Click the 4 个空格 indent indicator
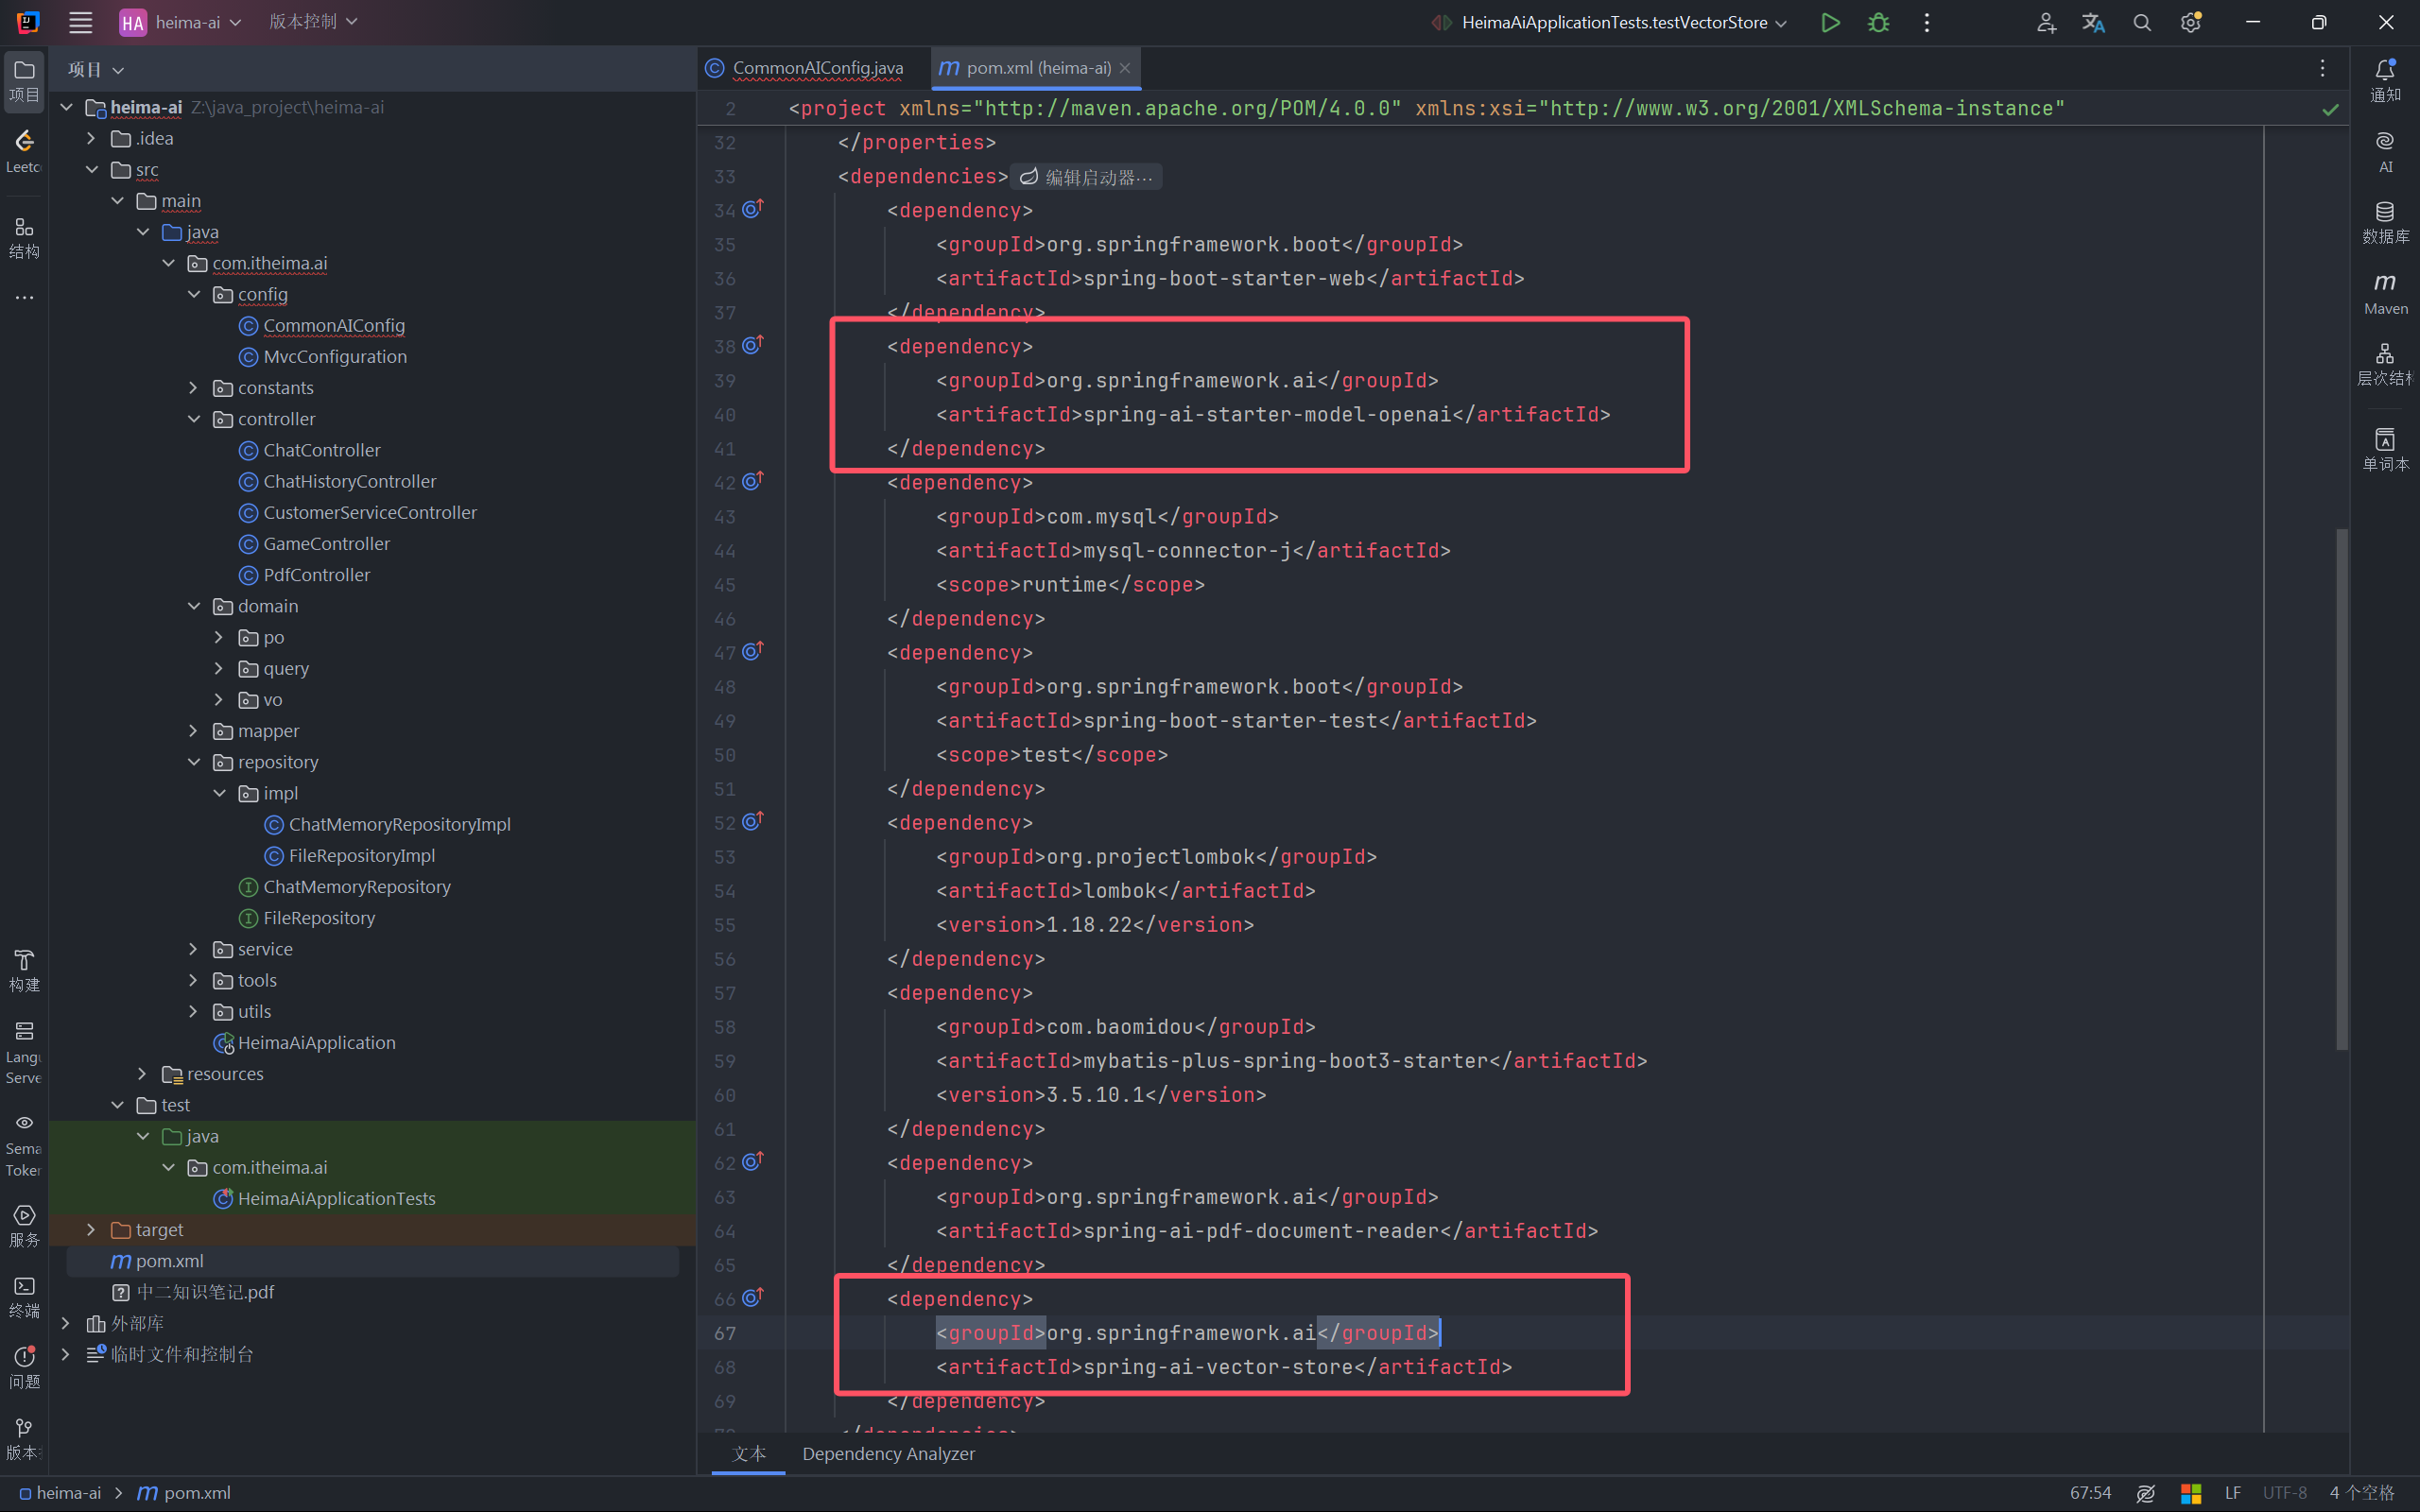The image size is (2420, 1512). pos(2361,1493)
